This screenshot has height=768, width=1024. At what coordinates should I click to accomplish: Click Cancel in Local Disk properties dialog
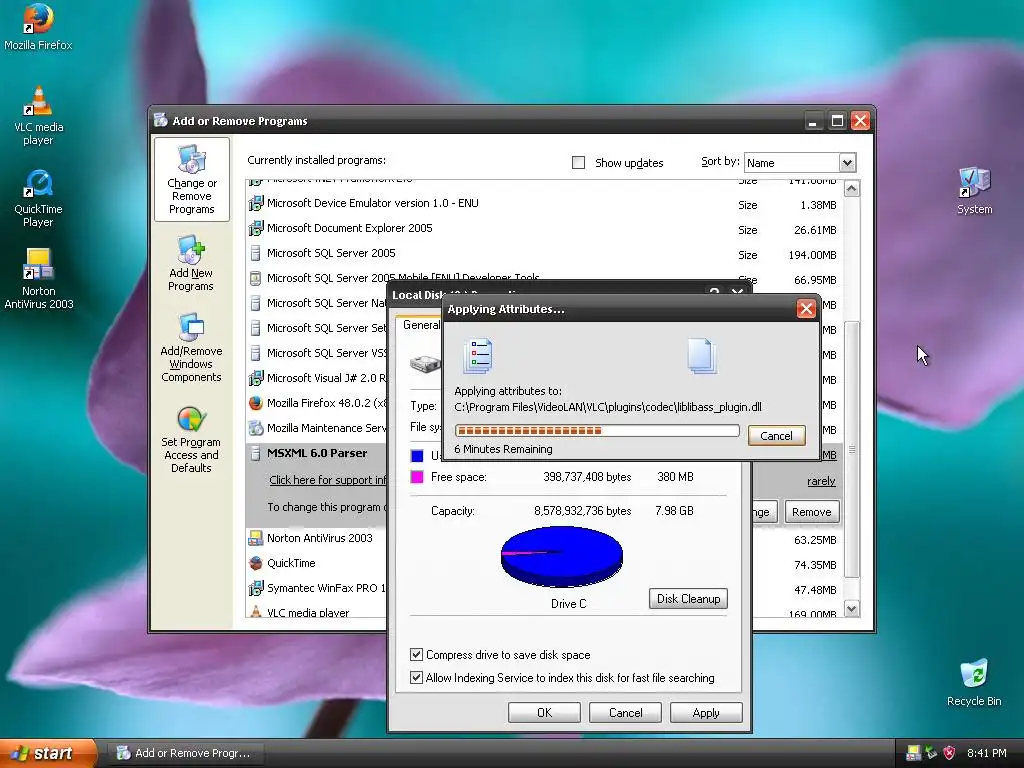[x=625, y=712]
